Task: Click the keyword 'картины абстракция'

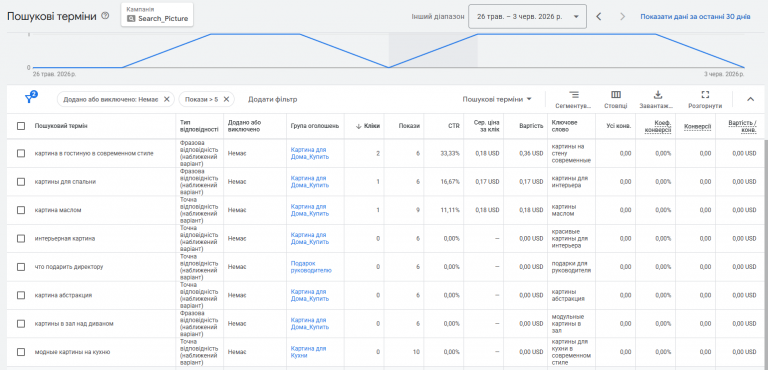Action: pyautogui.click(x=567, y=296)
